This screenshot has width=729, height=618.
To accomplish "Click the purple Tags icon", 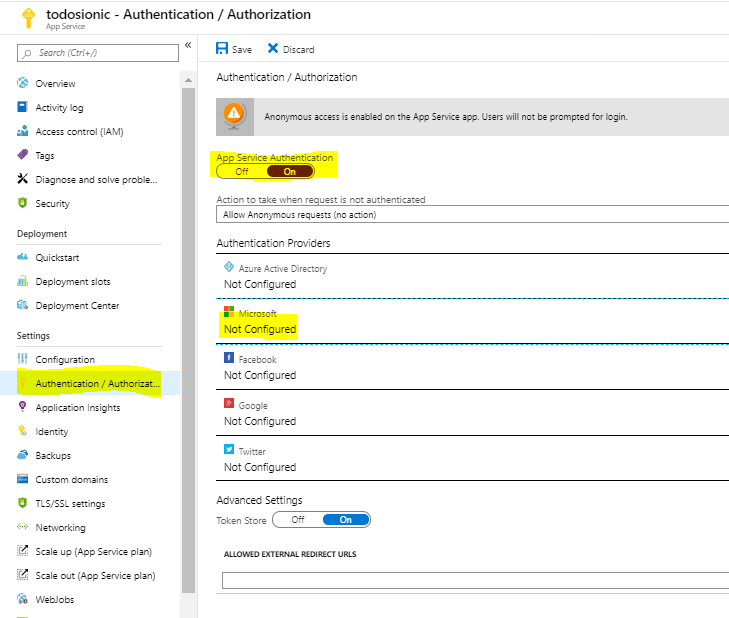I will pos(22,155).
